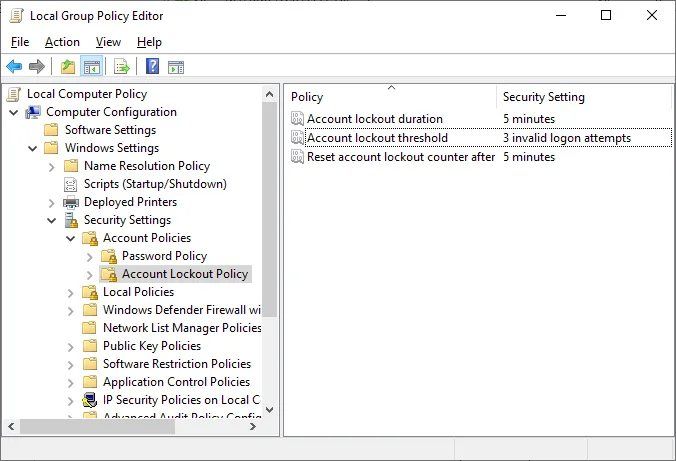This screenshot has width=676, height=461.
Task: Select Software Restriction Policies in tree
Action: (x=176, y=364)
